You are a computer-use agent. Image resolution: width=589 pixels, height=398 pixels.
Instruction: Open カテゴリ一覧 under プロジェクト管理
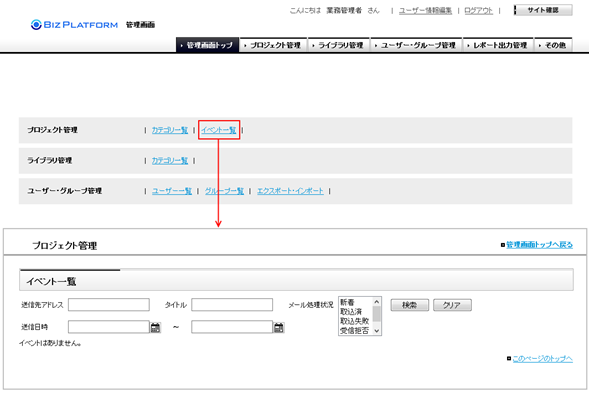click(170, 130)
